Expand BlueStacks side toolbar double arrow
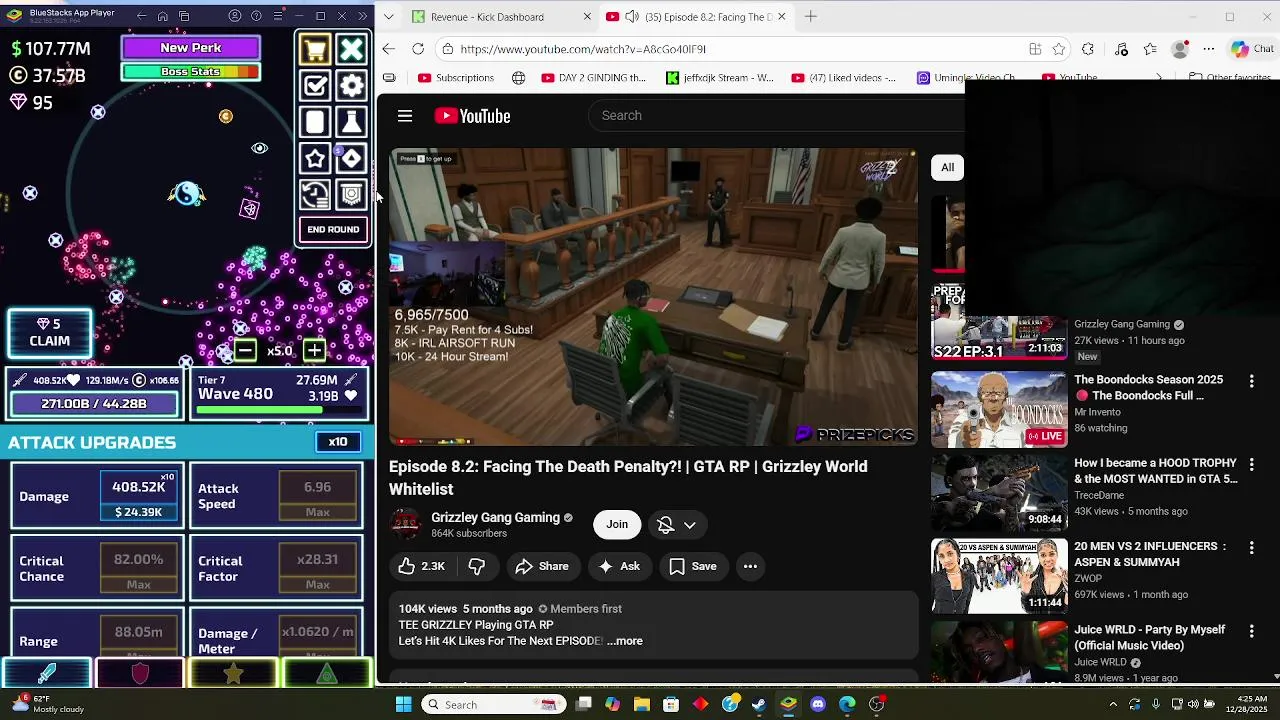This screenshot has width=1280, height=720. [362, 16]
